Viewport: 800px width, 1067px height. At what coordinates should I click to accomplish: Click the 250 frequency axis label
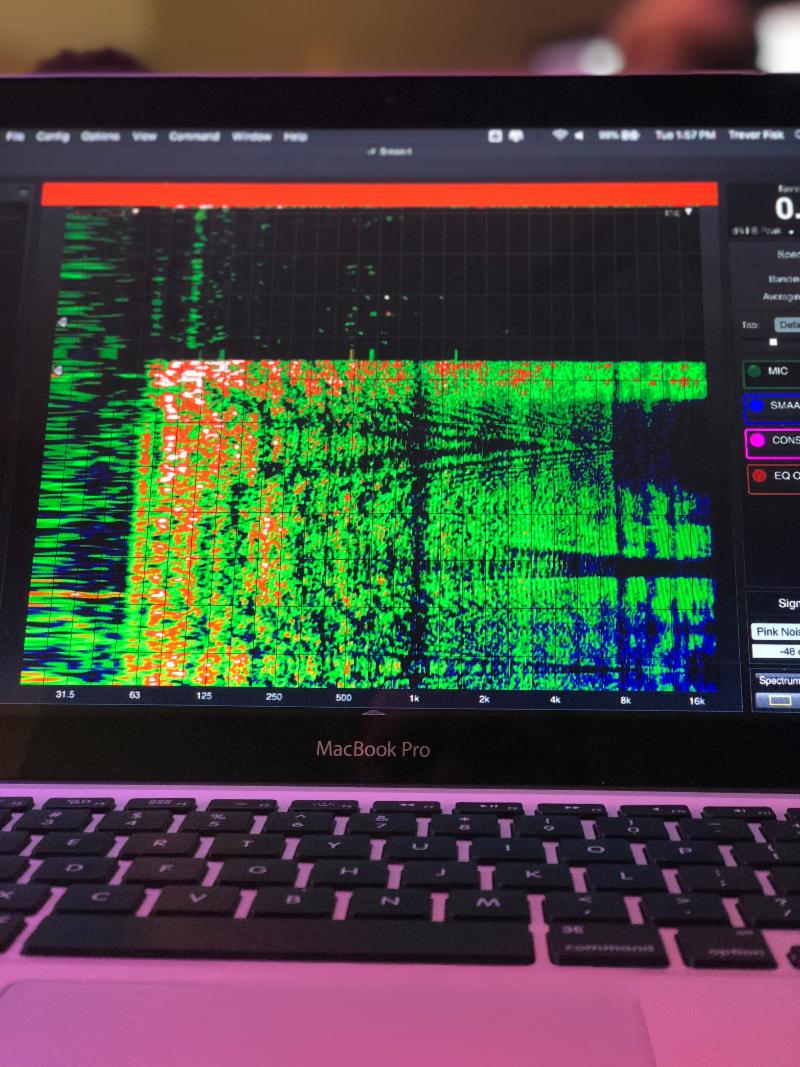click(273, 697)
